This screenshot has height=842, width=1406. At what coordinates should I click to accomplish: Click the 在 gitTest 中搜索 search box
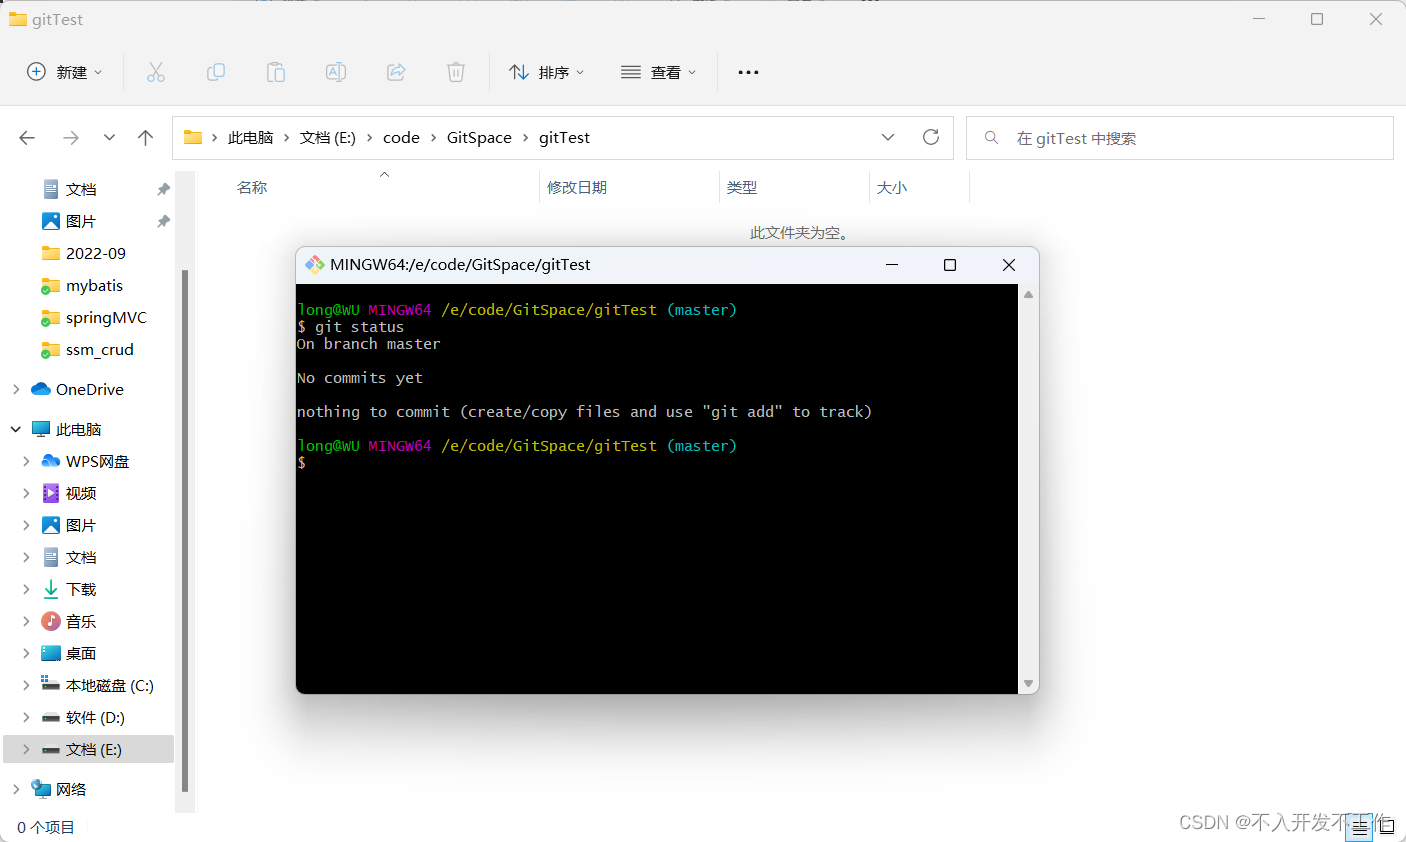(1180, 138)
